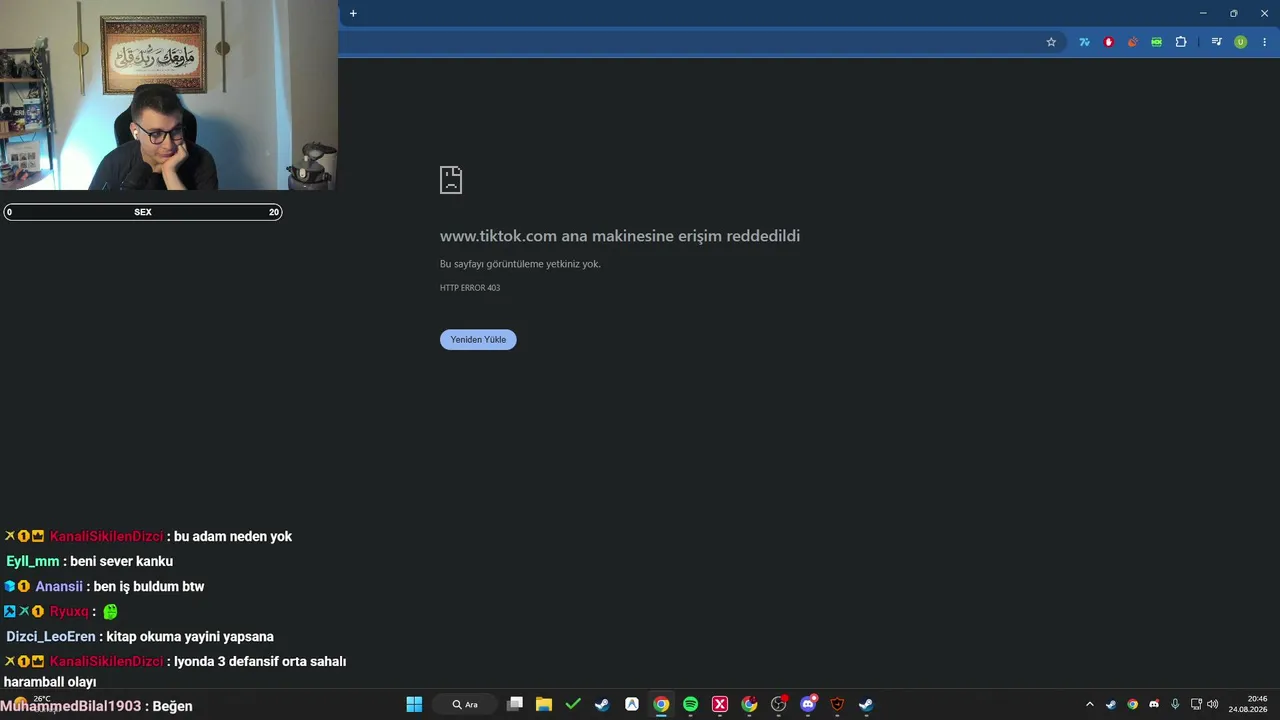Open the Steam icon right of the shield

coord(866,704)
